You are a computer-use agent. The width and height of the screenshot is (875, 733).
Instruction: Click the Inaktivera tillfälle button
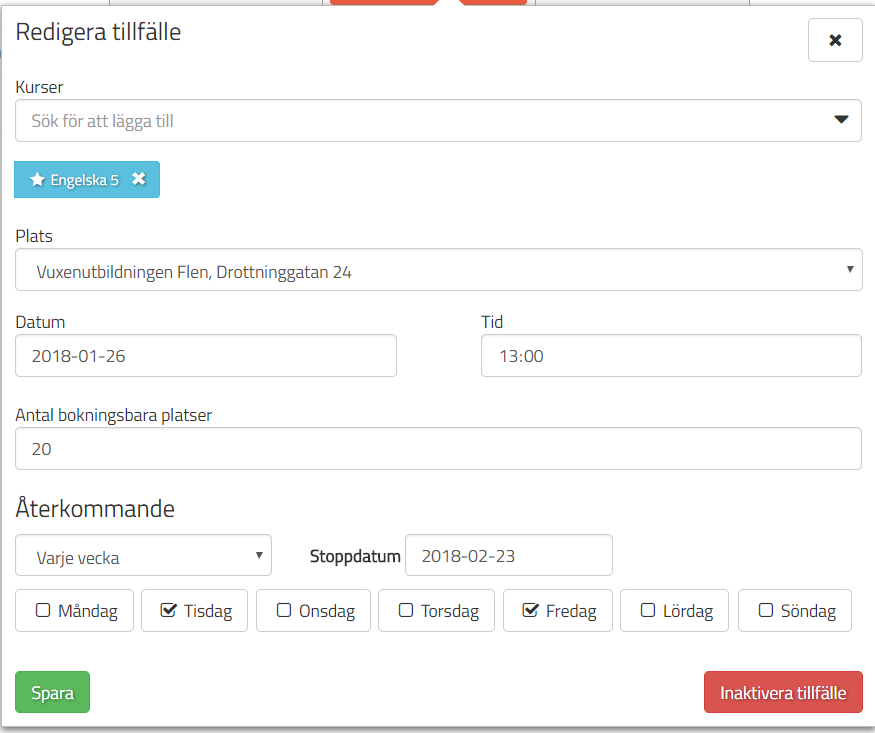pyautogui.click(x=782, y=692)
